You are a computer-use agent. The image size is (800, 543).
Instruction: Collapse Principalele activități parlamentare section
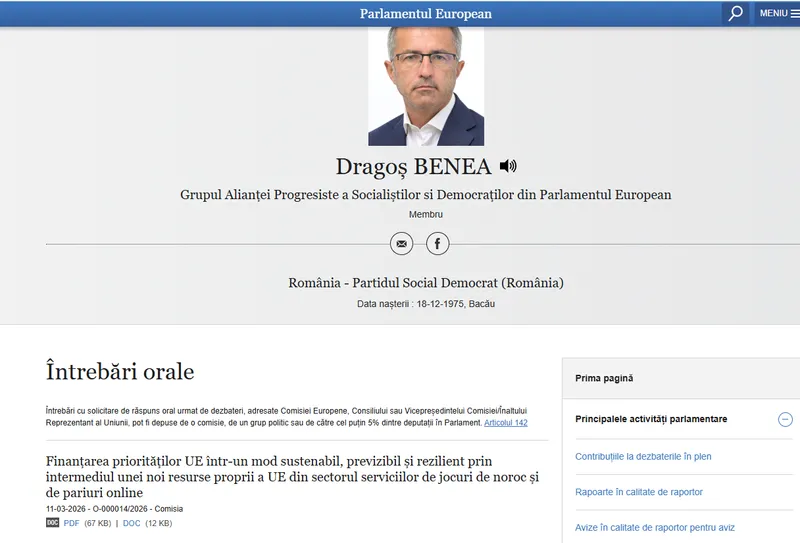click(785, 419)
